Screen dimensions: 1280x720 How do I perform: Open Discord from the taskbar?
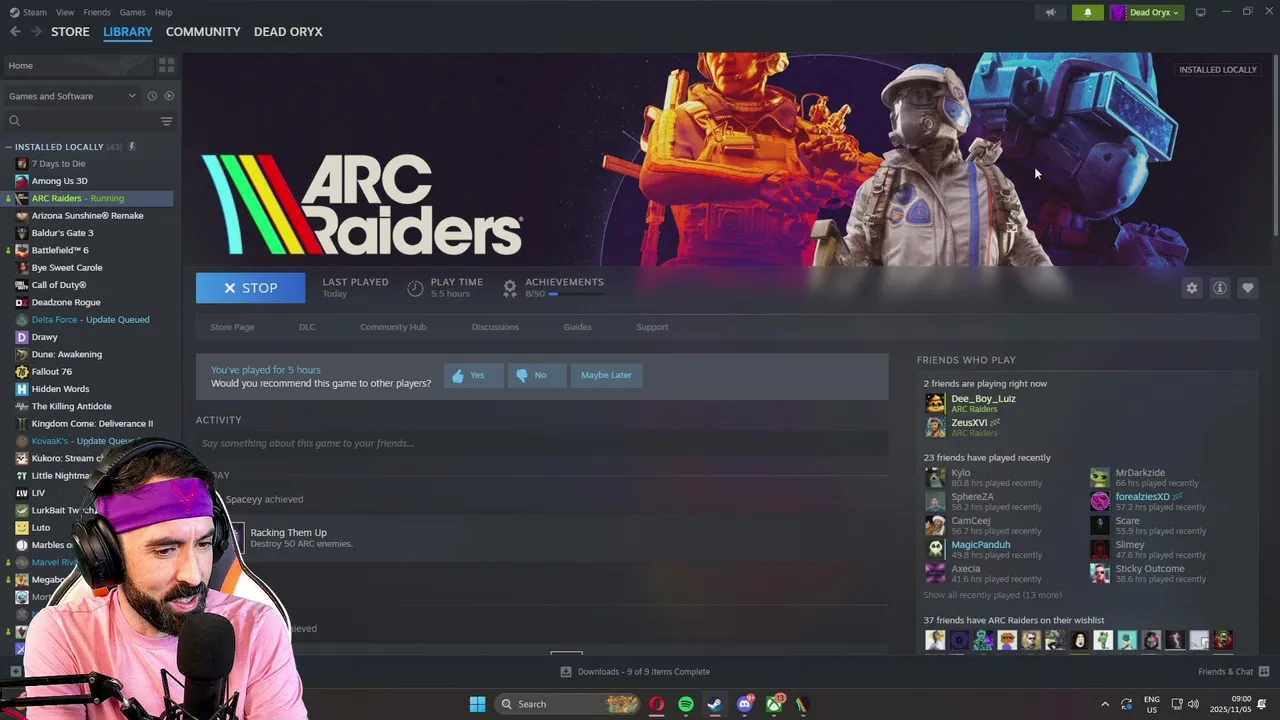(745, 704)
